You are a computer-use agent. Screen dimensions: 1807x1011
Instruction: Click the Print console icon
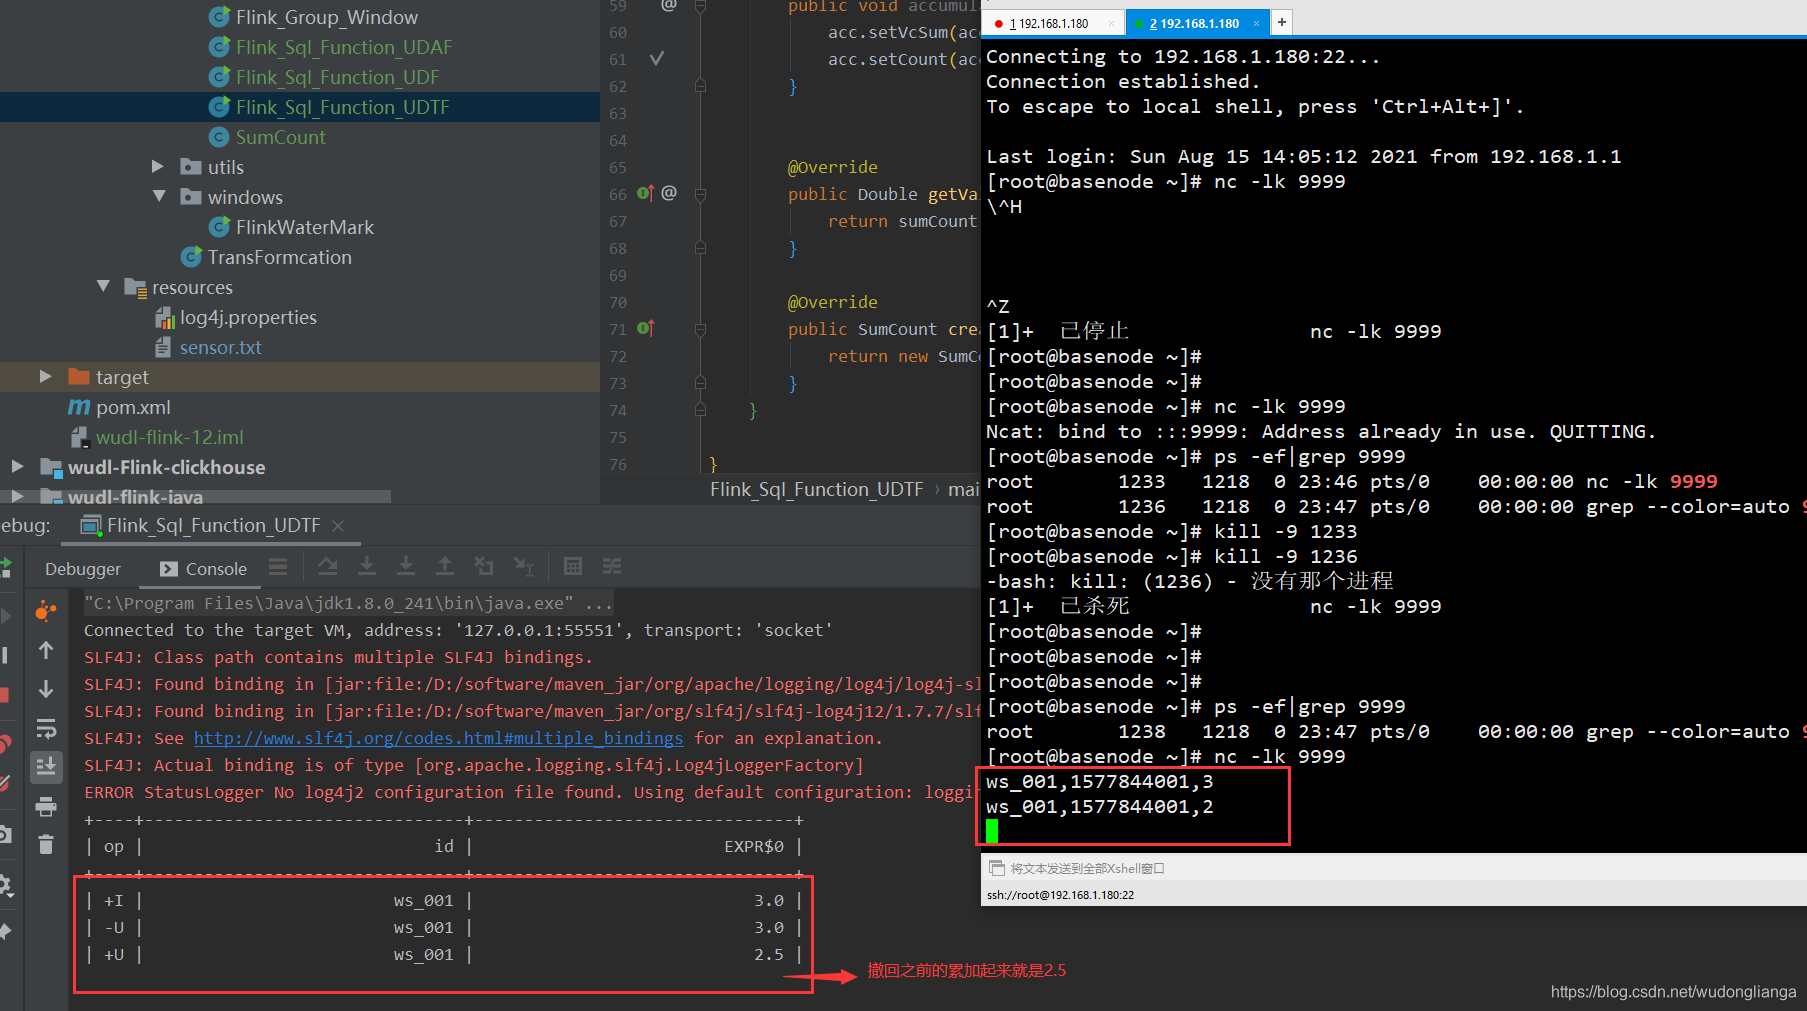(x=46, y=806)
